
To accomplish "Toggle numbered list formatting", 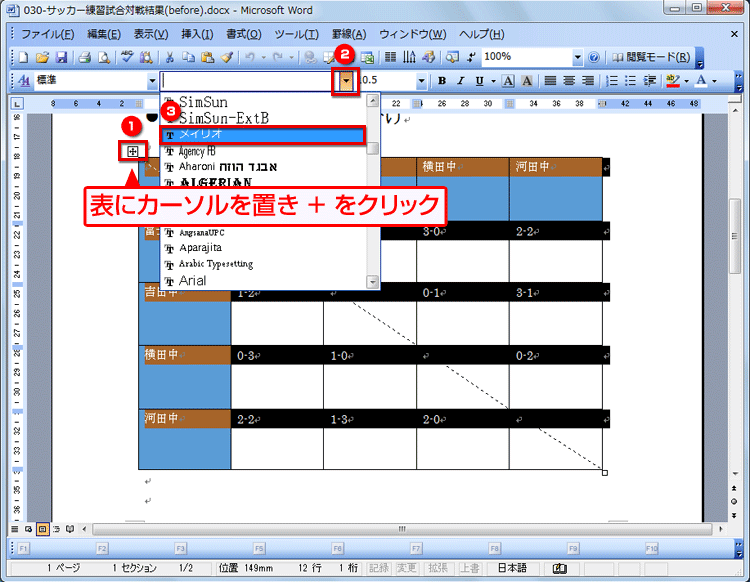I will point(612,81).
